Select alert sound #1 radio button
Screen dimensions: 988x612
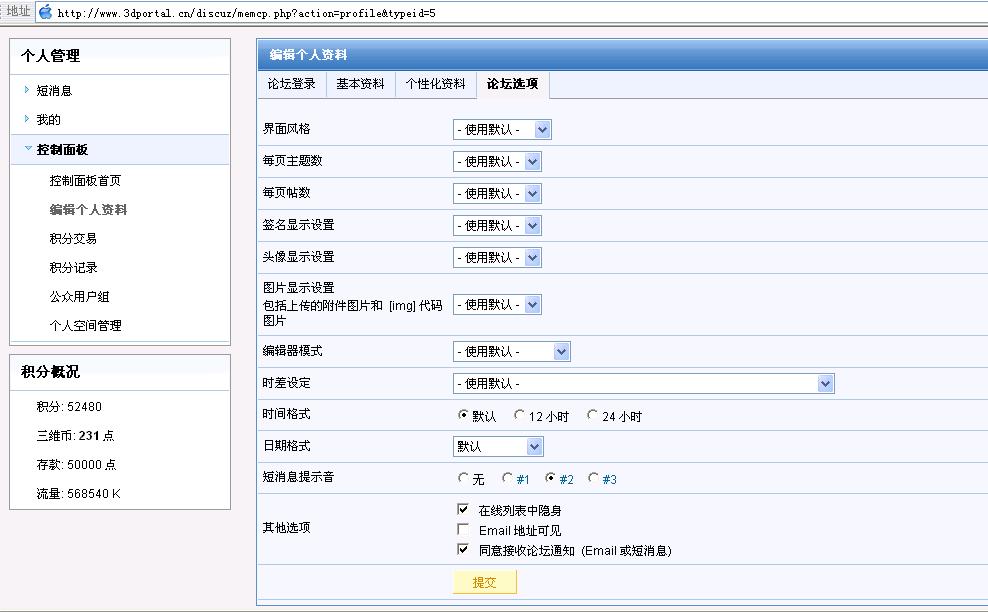point(507,478)
